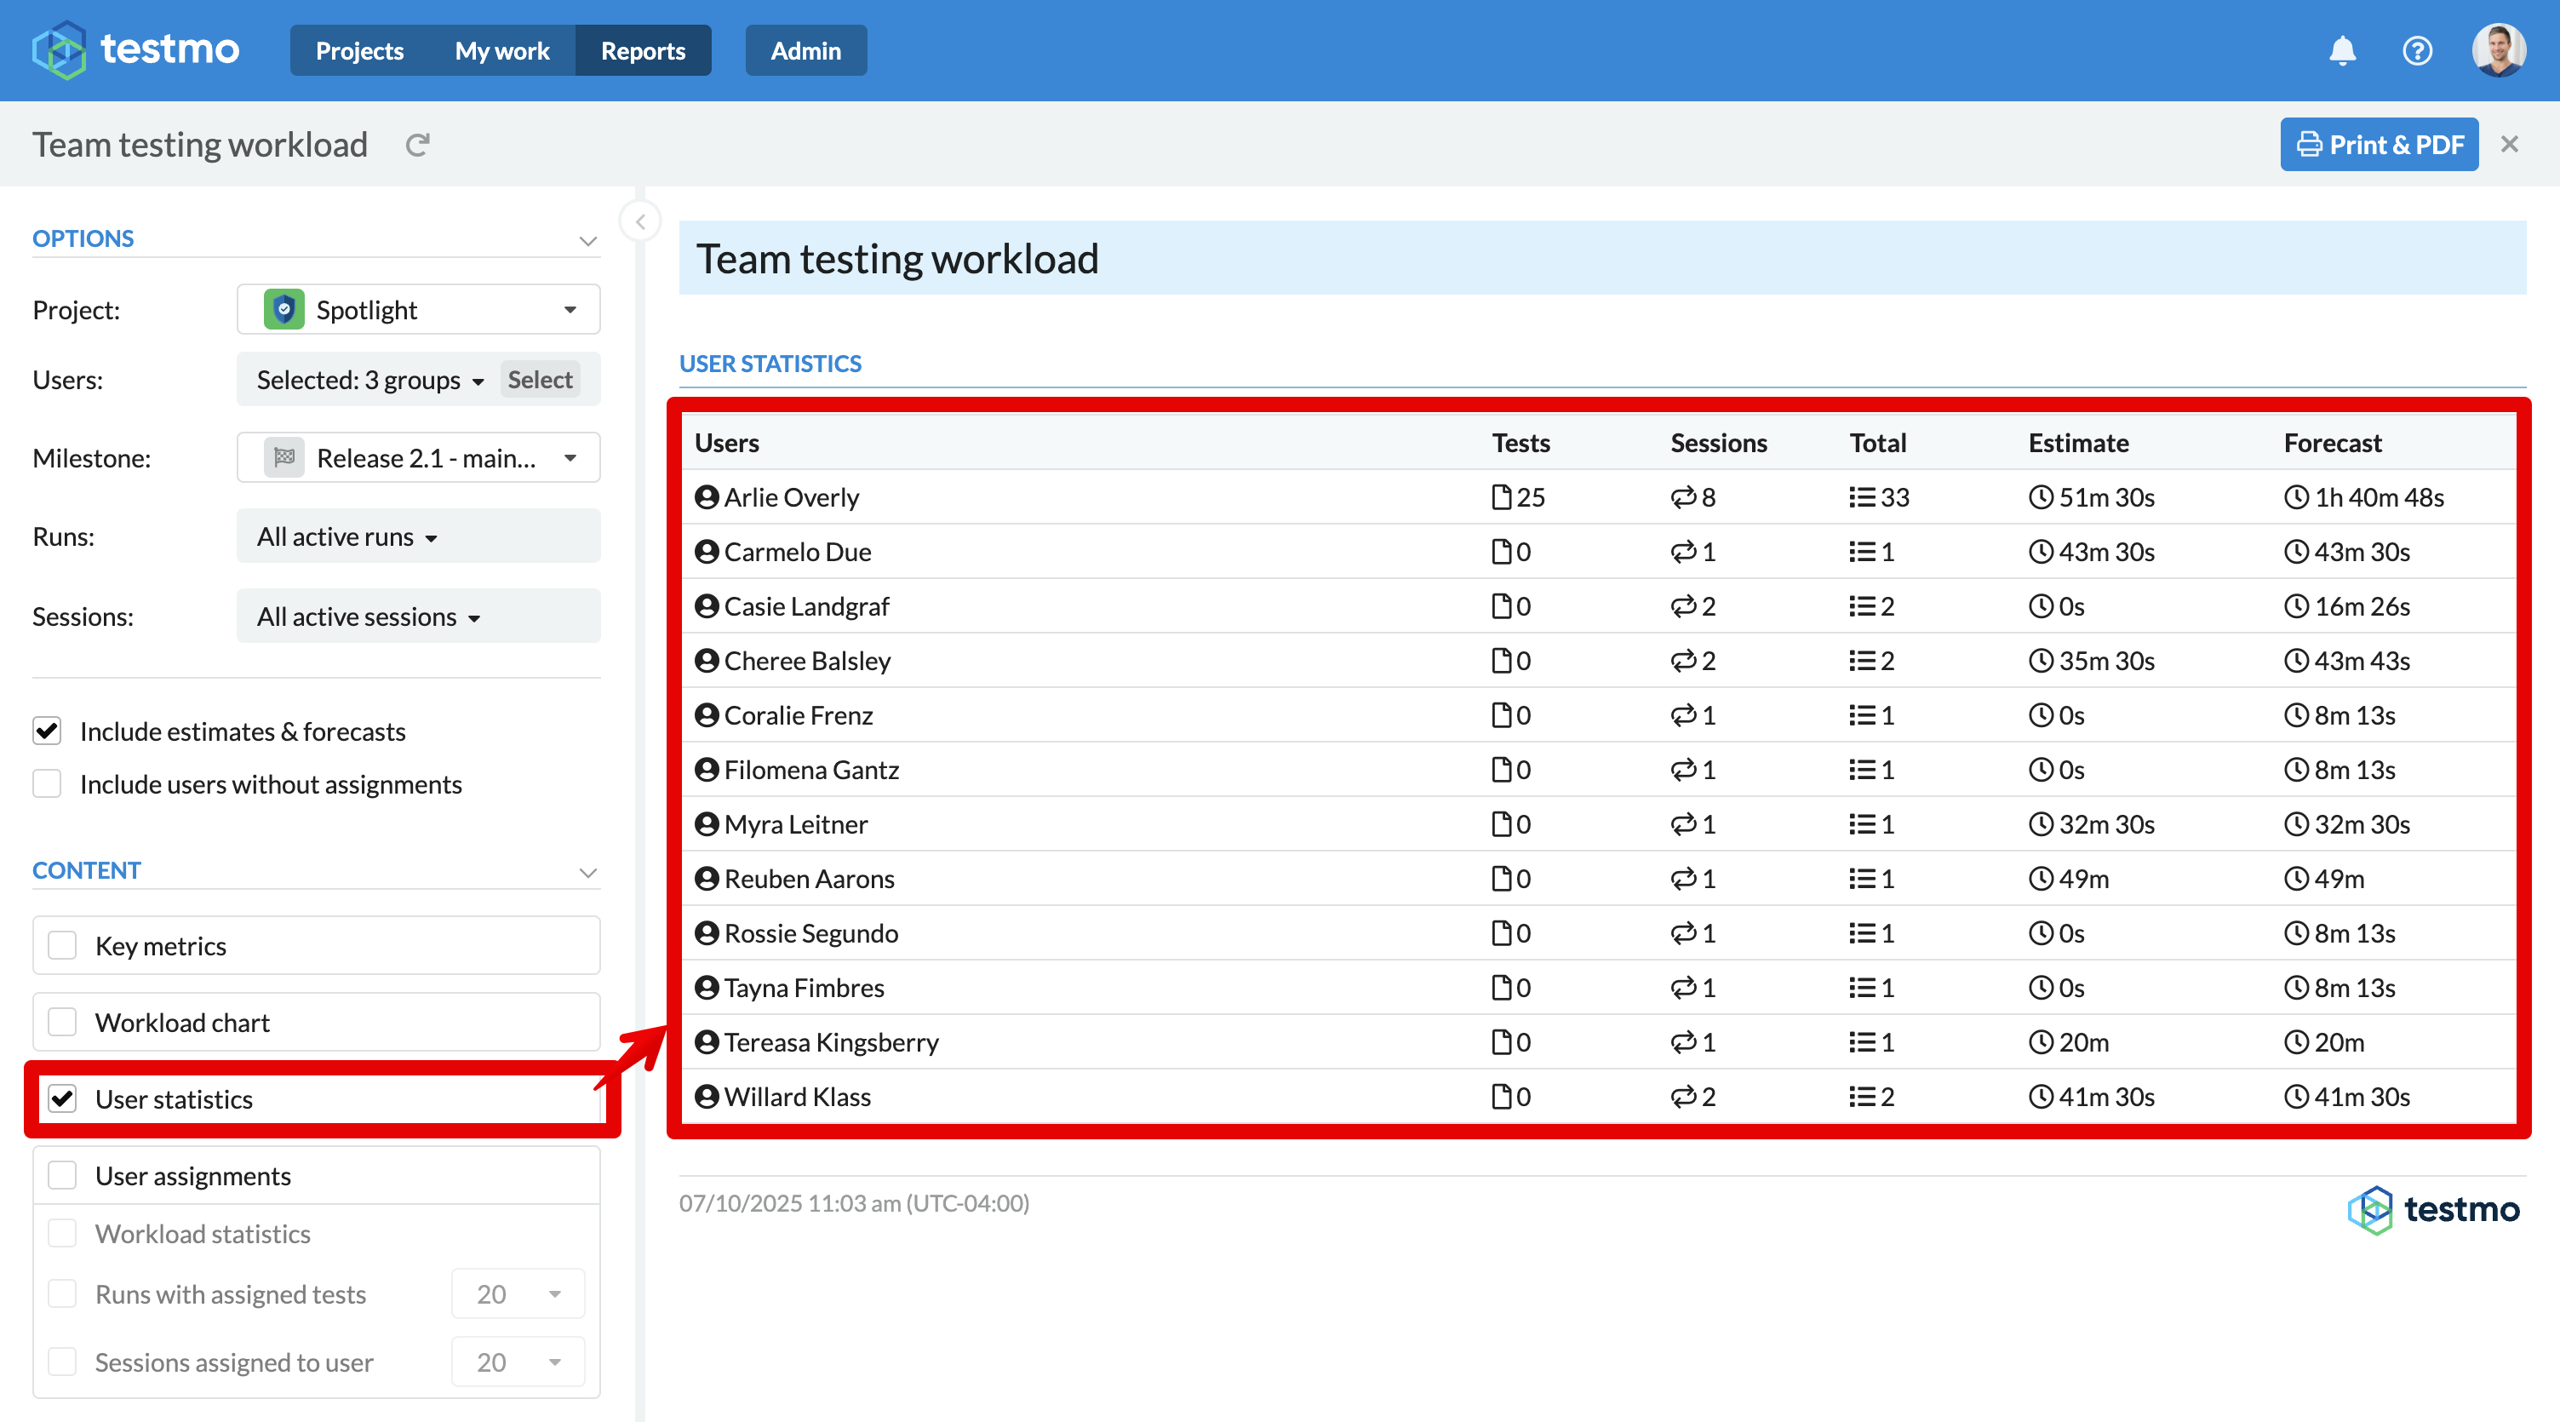This screenshot has width=2560, height=1422.
Task: Click the Select users button
Action: (x=540, y=379)
